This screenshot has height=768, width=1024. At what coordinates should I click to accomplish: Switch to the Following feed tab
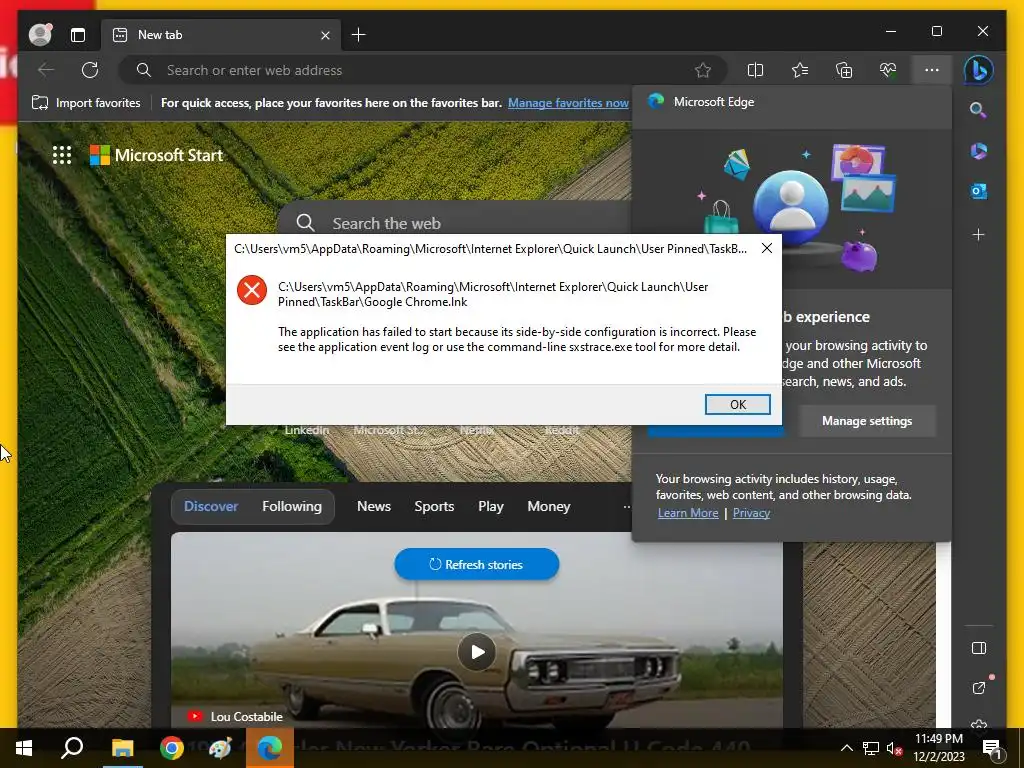click(292, 506)
